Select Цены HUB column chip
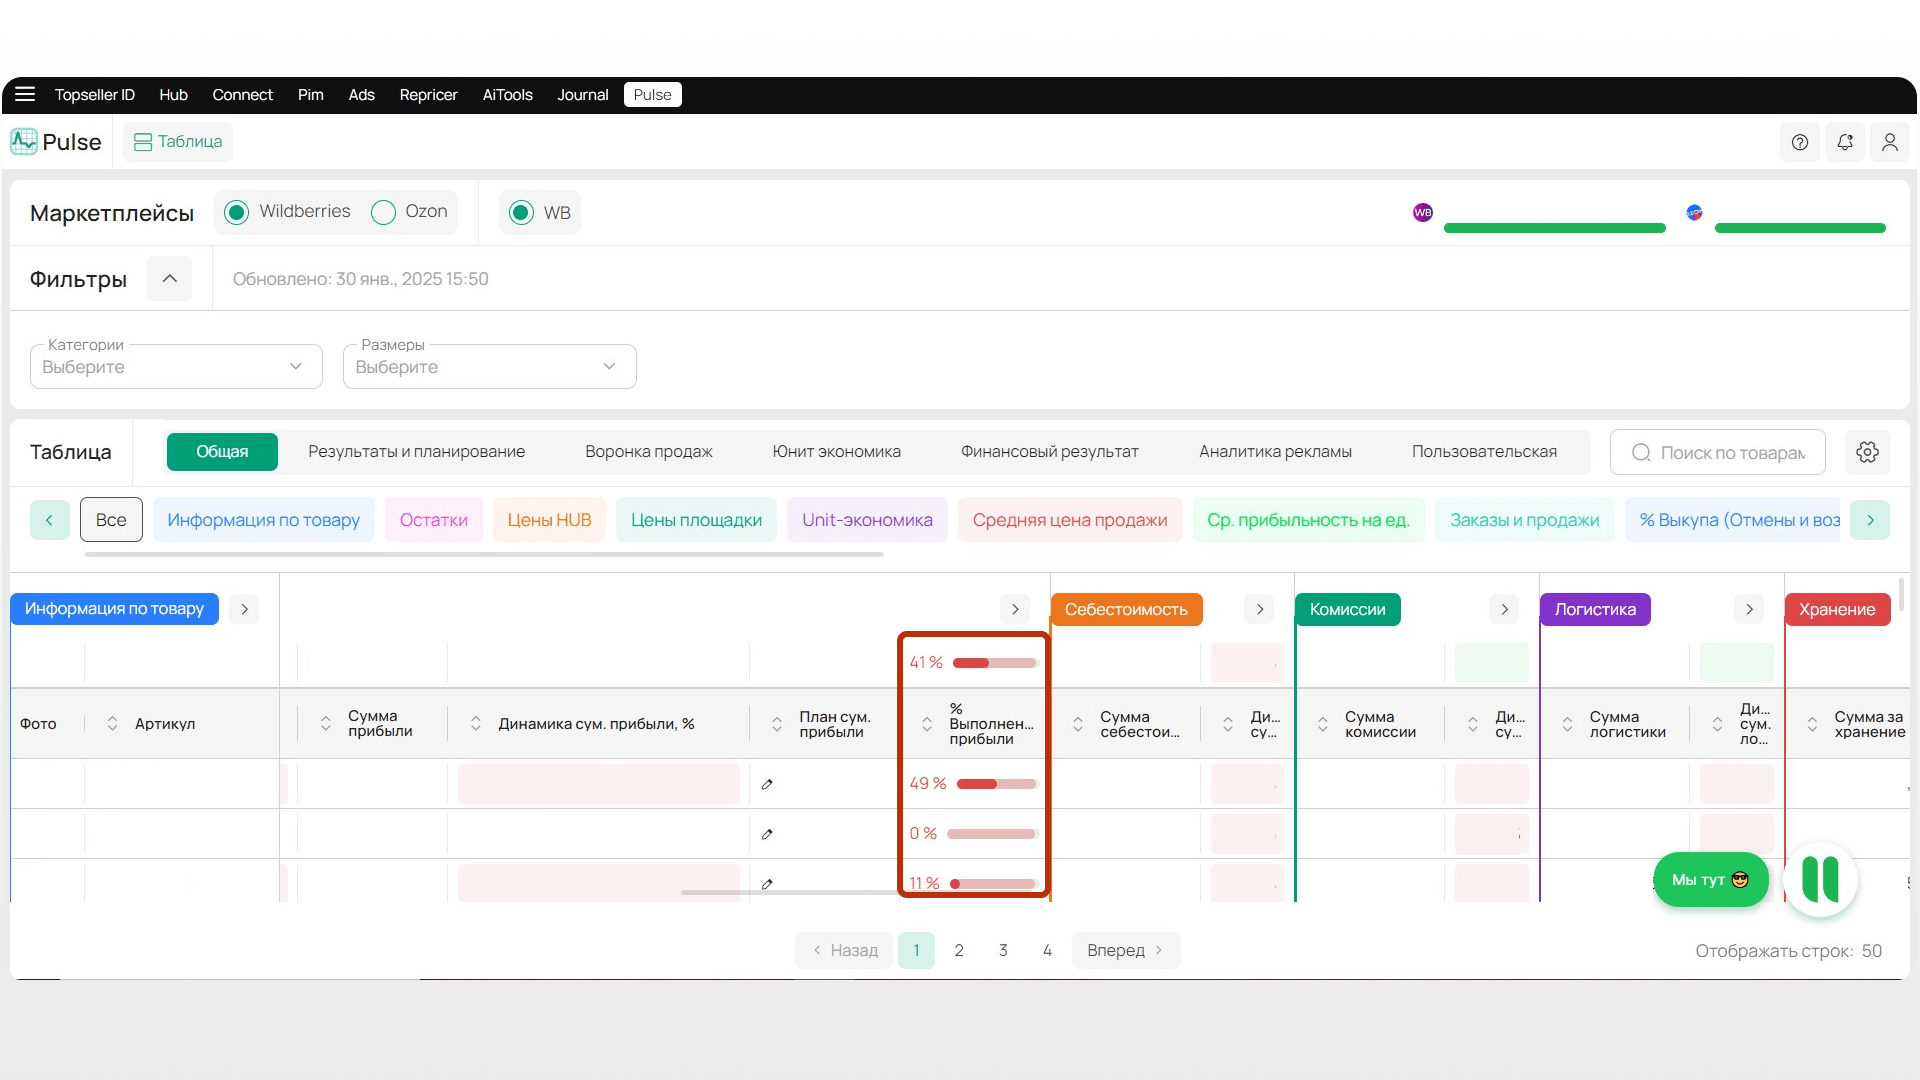 click(x=549, y=520)
